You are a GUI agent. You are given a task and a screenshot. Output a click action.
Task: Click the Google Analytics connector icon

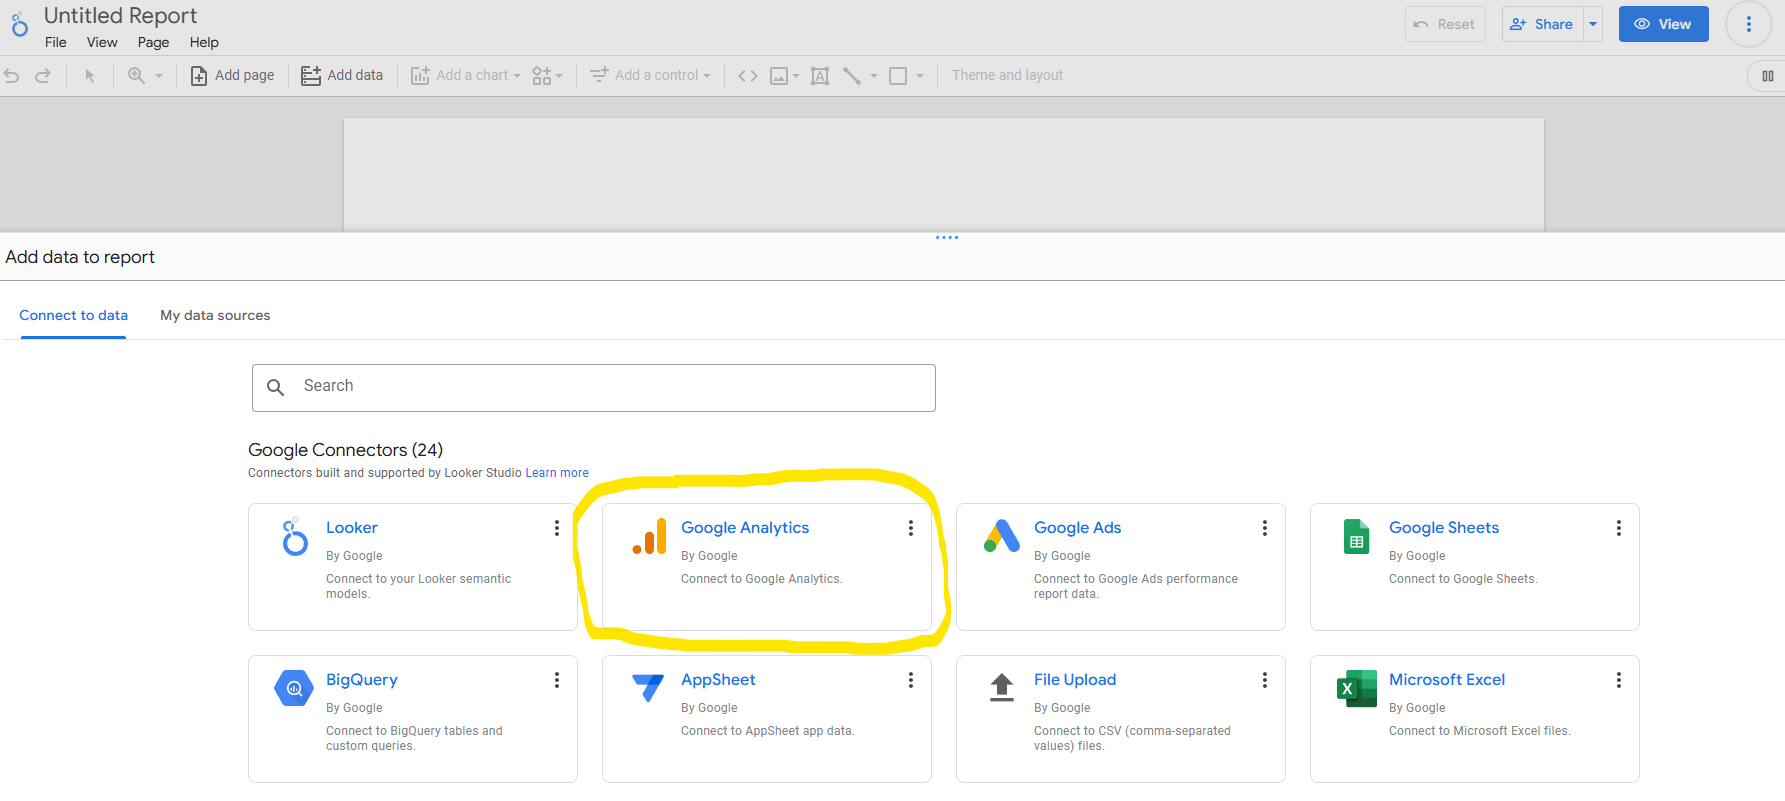click(x=649, y=537)
